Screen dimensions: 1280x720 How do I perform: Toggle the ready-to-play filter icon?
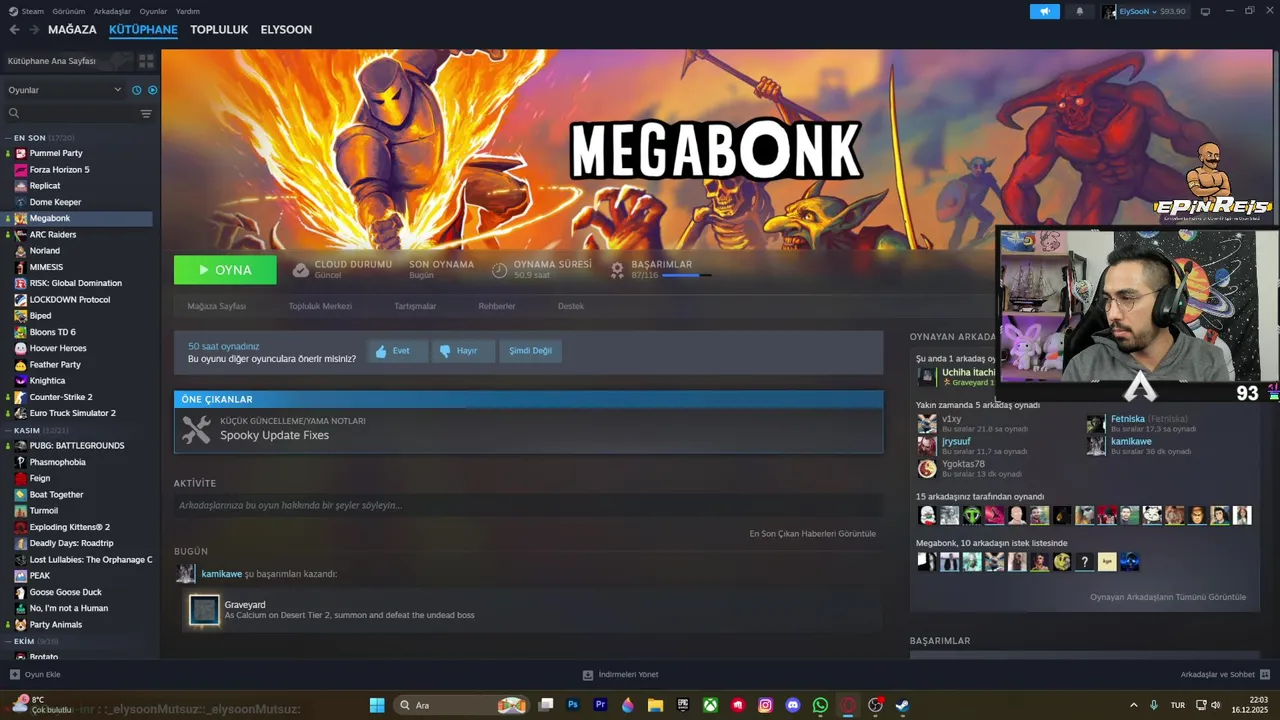tap(152, 90)
